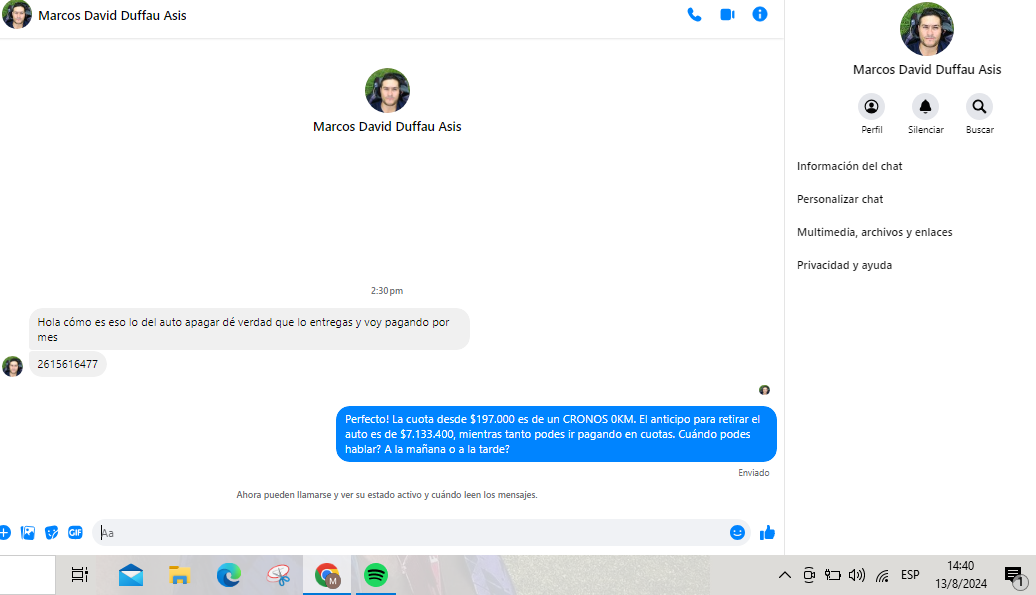Open Spotify from the taskbar

[376, 575]
